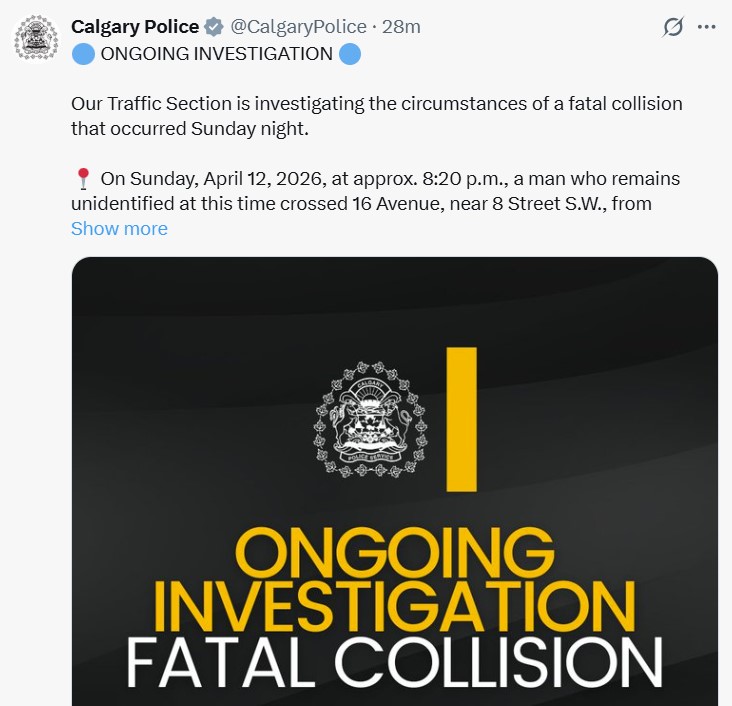Viewport: 732px width, 706px height.
Task: Open the three-dot More options menu
Action: [x=706, y=28]
